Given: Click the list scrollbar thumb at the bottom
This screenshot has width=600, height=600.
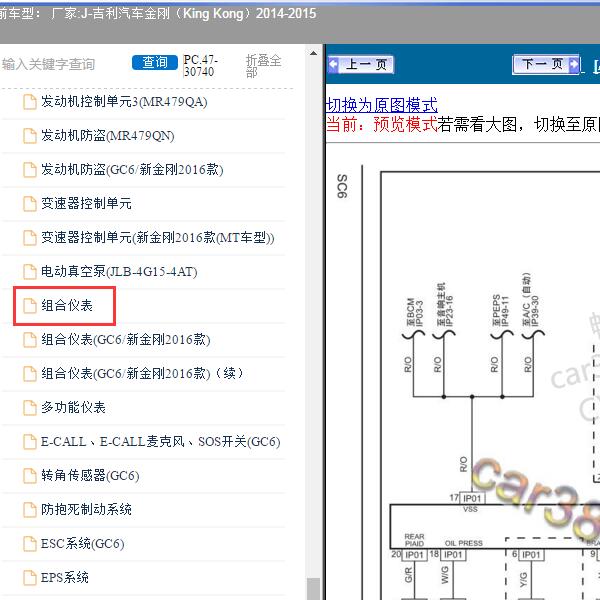Looking at the screenshot, I should click(313, 589).
